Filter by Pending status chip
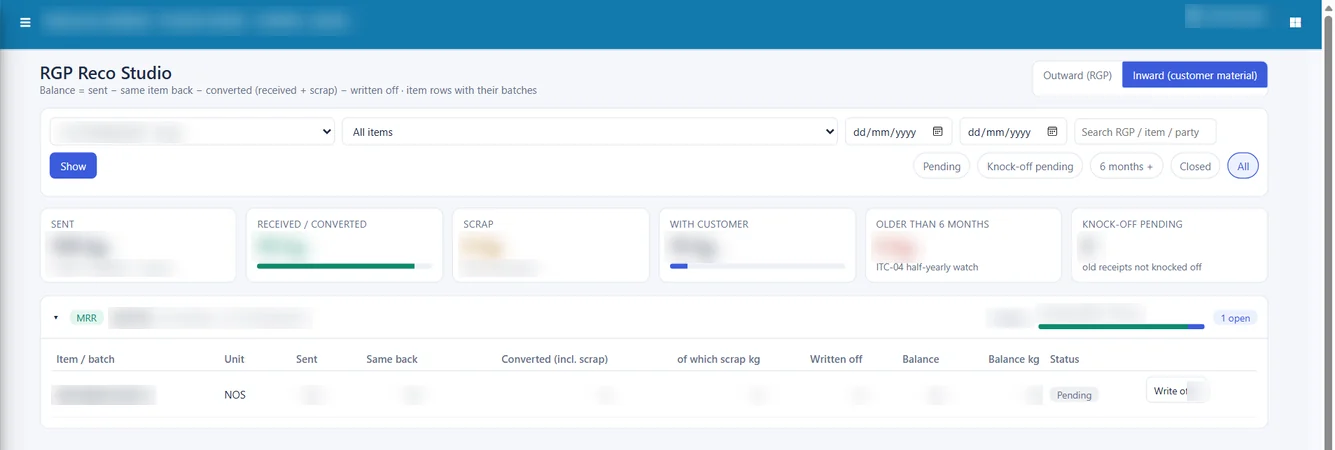Viewport: 1335px width, 450px height. click(x=942, y=166)
